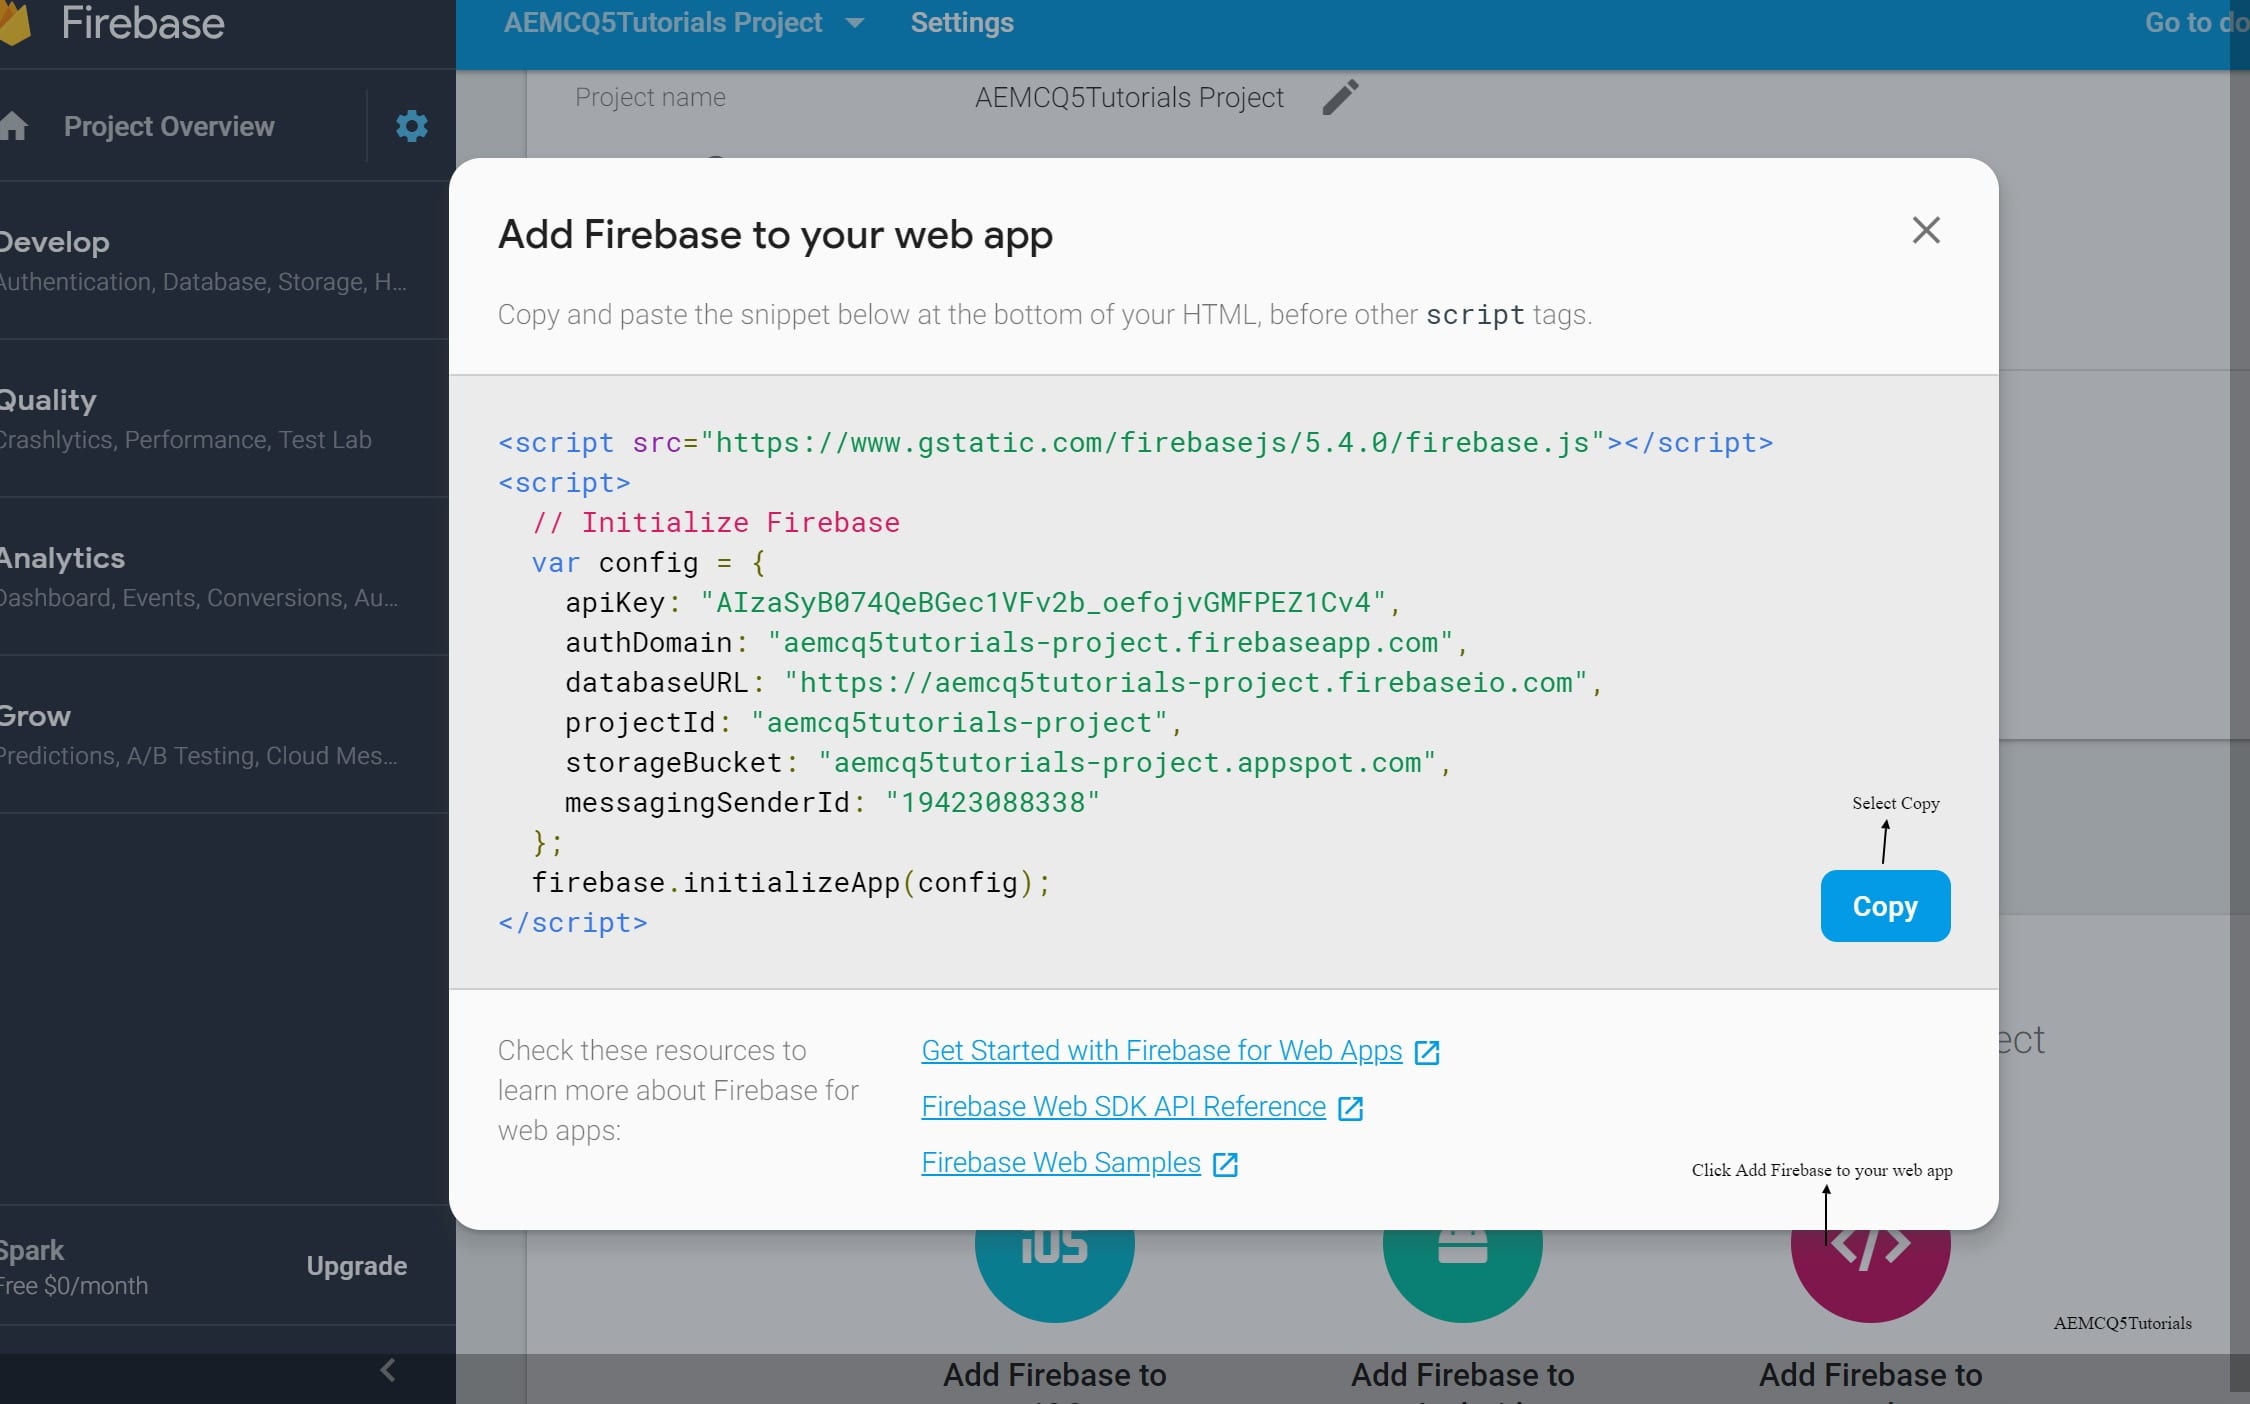Open the AEMCQ5Tutorials Project dropdown arrow

pyautogui.click(x=854, y=23)
